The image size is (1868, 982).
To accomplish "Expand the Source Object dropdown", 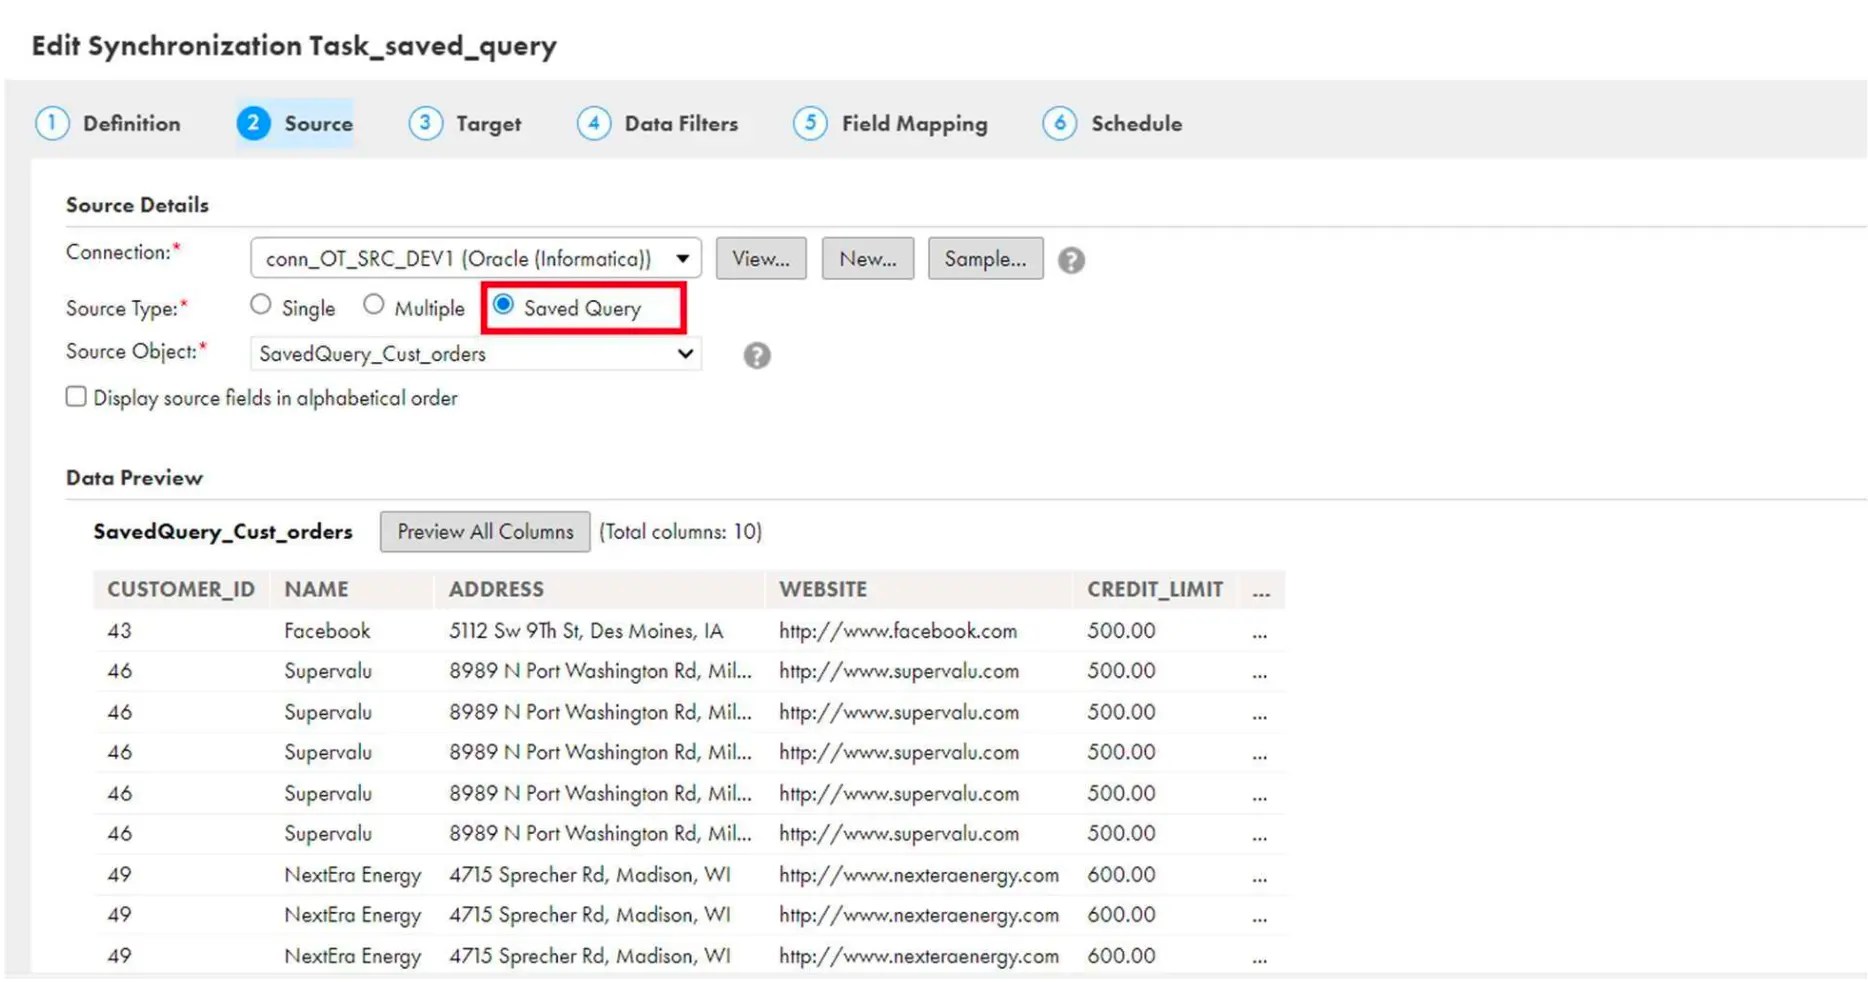I will pos(684,354).
